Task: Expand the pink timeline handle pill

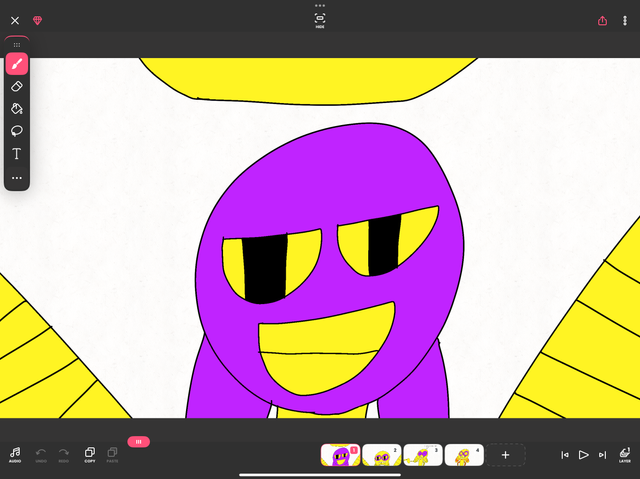Action: click(x=139, y=441)
